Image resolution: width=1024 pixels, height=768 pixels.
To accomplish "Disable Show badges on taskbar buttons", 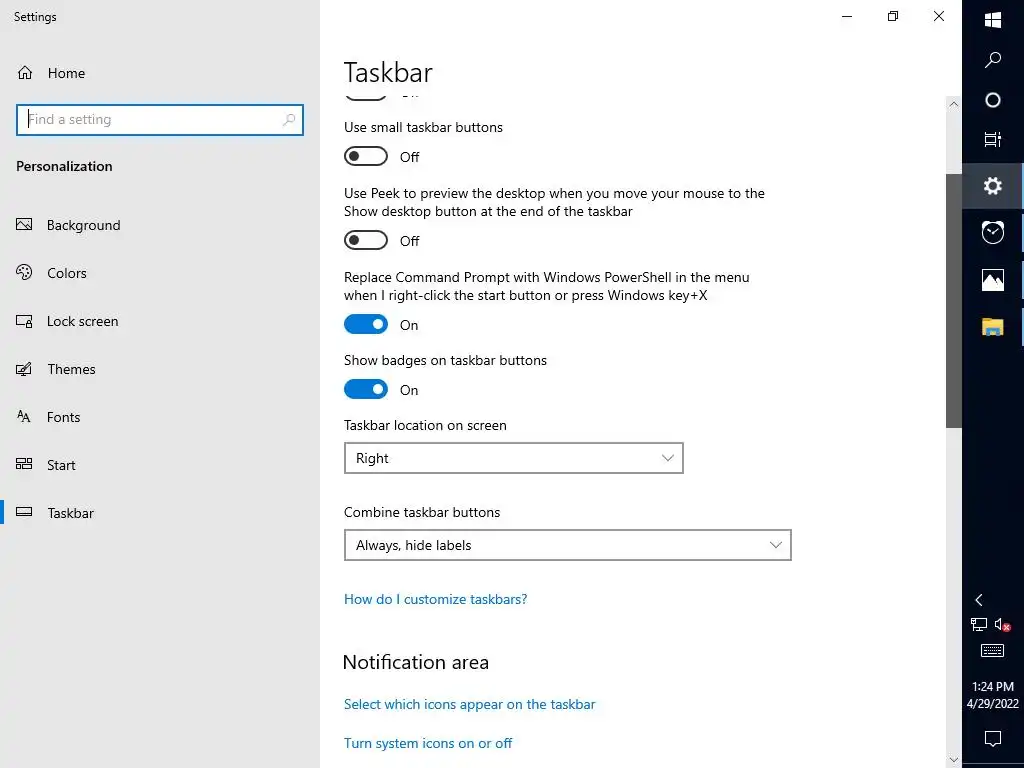I will pos(366,390).
